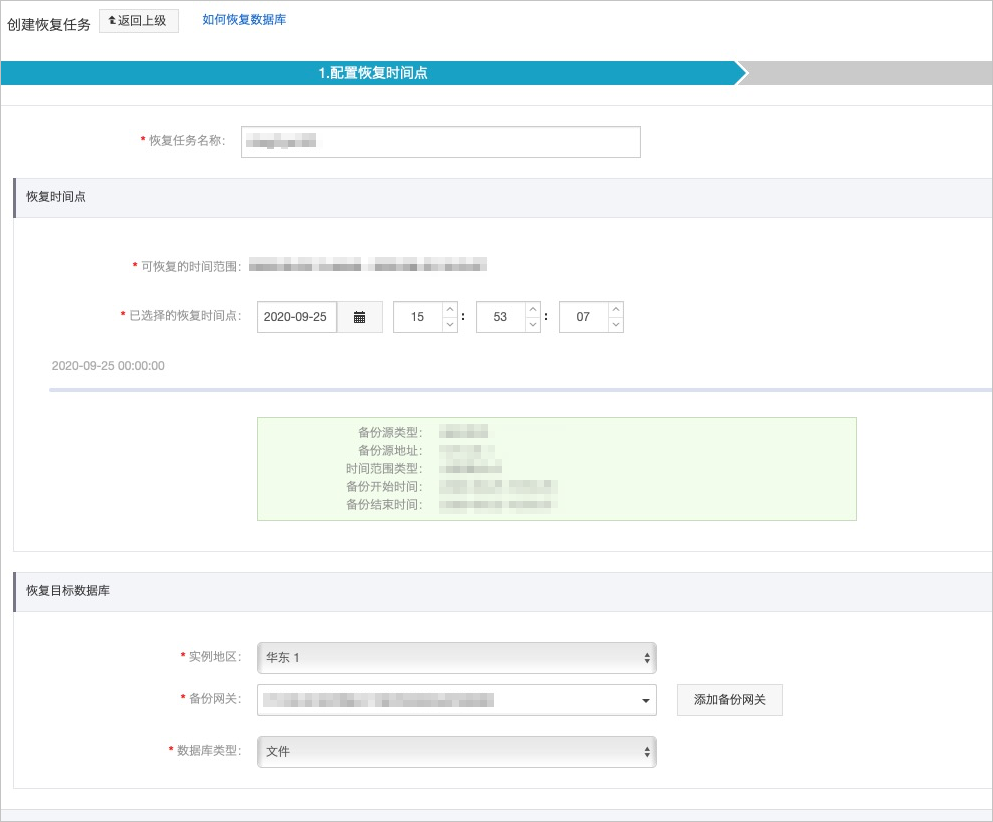The image size is (993, 822).
Task: Click the 备份开始时间 label in info box
Action: 384,486
